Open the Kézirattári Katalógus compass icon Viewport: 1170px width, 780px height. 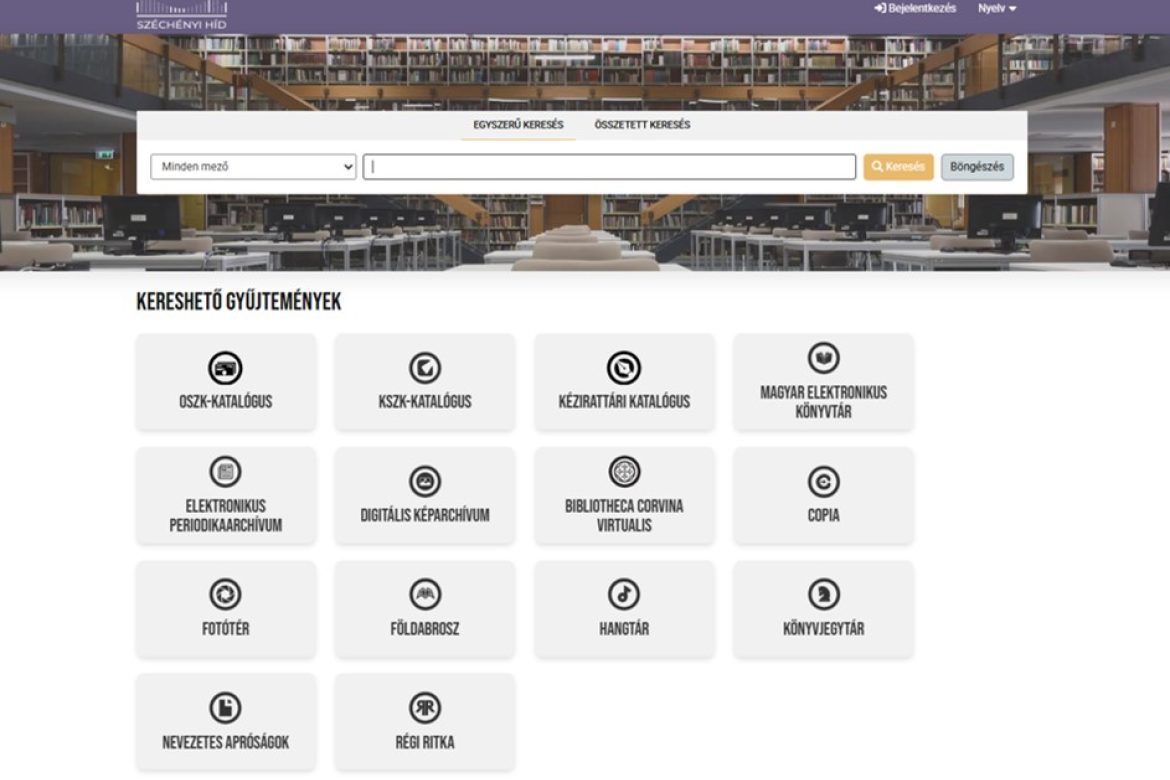pyautogui.click(x=624, y=368)
